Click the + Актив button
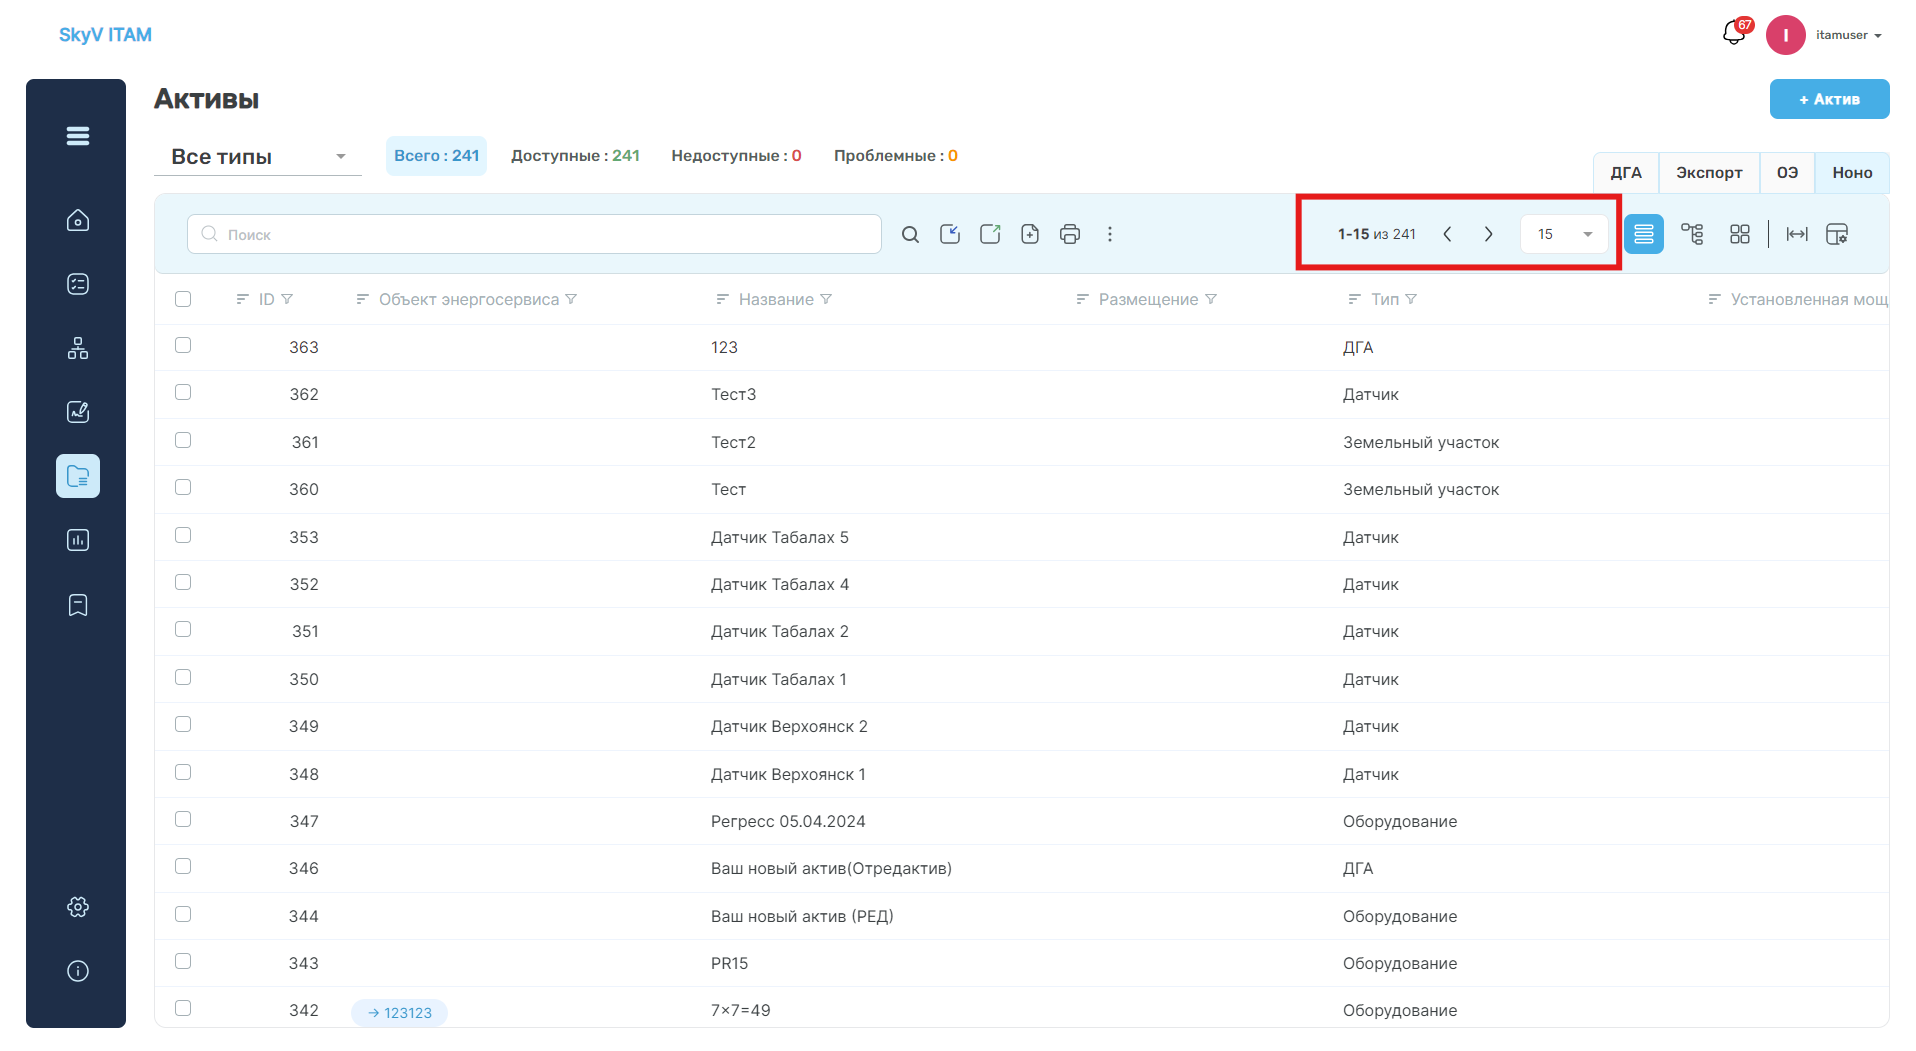This screenshot has width=1916, height=1051. point(1829,99)
